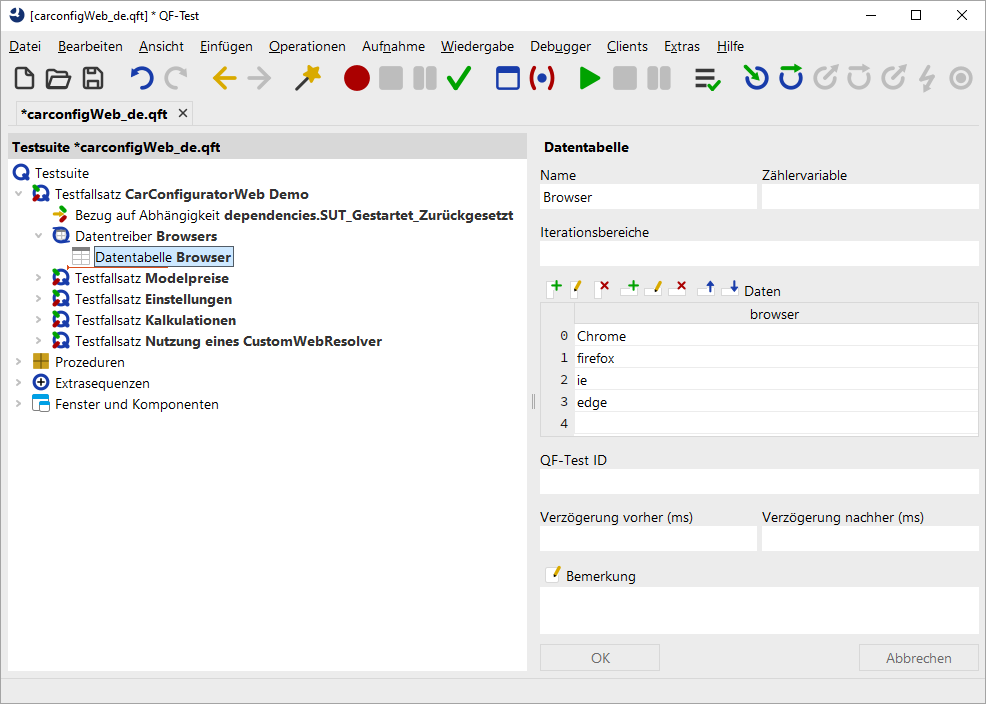This screenshot has height=704, width=986.
Task: Save the test suite with floppy icon
Action: tap(93, 79)
